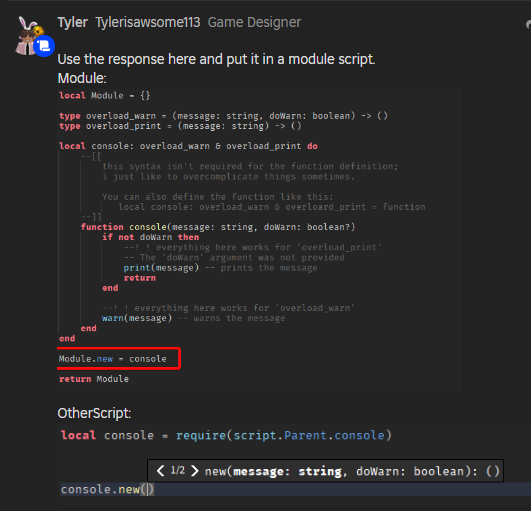This screenshot has height=511, width=531.
Task: Click the comment 'this syntax isn't required' line
Action: pos(250,166)
